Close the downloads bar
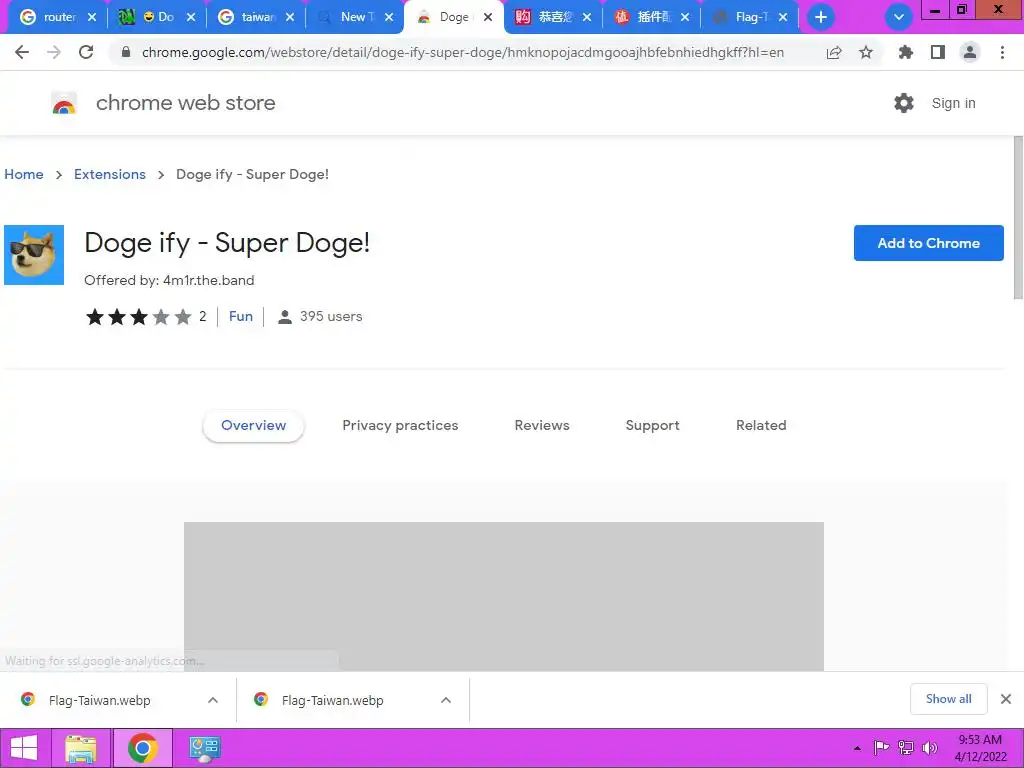 (1006, 699)
